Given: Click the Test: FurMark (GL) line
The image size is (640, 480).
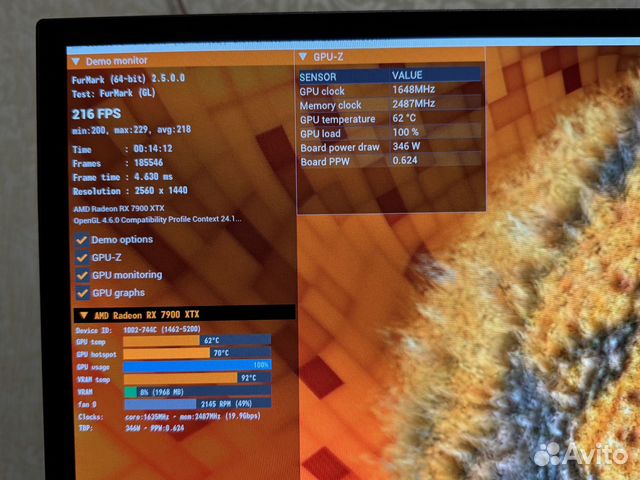Looking at the screenshot, I should click(113, 93).
